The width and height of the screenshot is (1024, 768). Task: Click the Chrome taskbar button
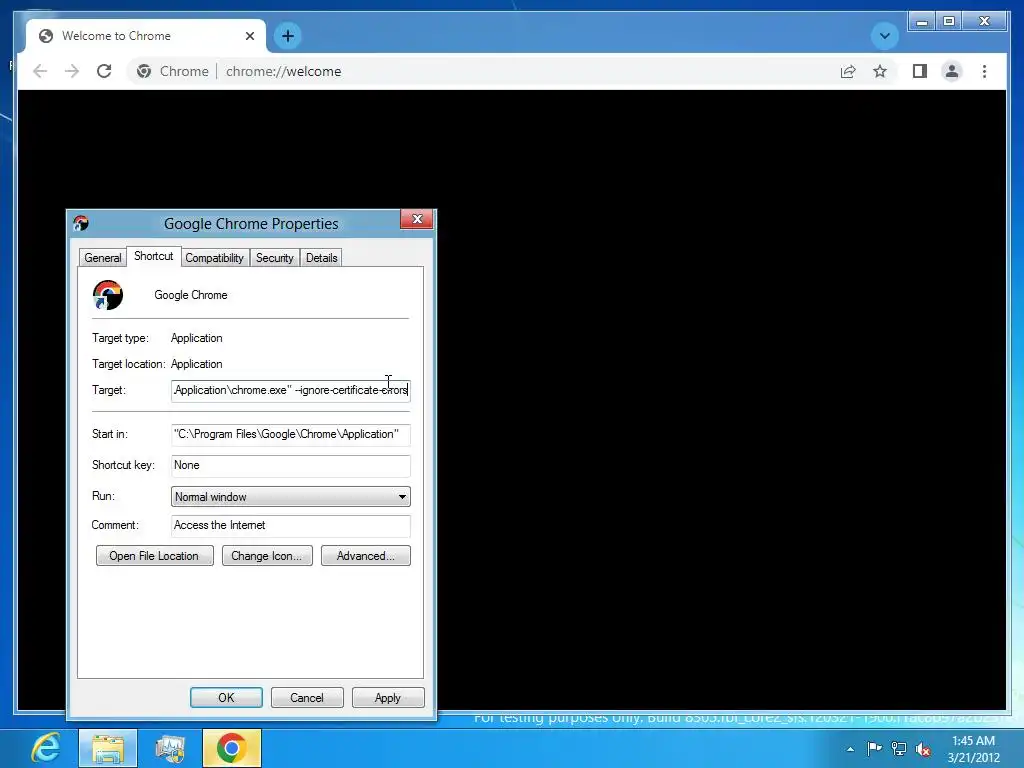click(x=232, y=748)
